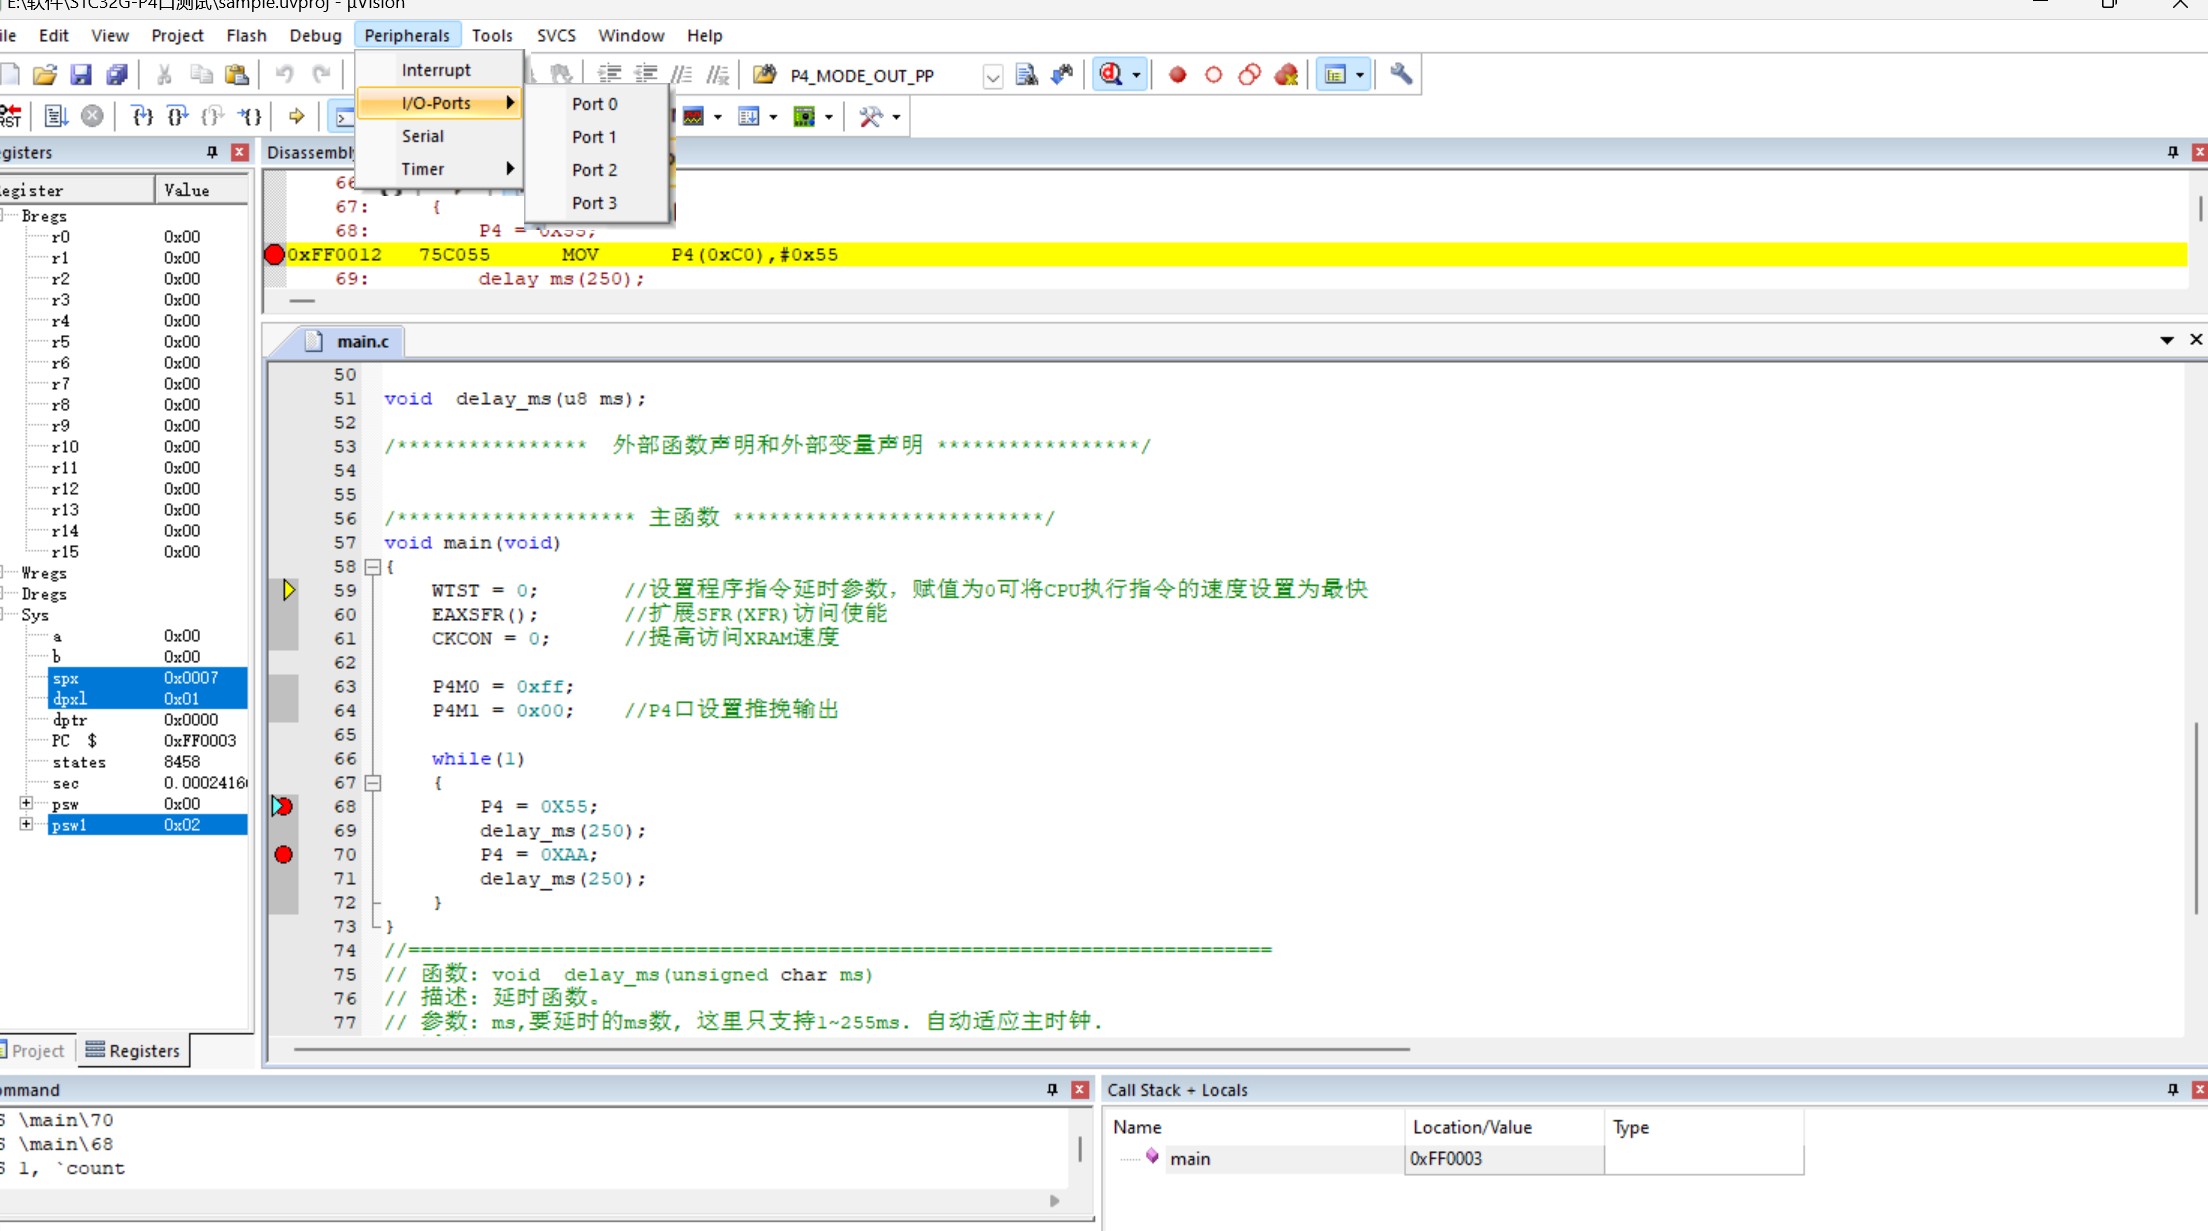Collapse the while loop fold at line 67
This screenshot has height=1231, width=2208.
[x=373, y=783]
